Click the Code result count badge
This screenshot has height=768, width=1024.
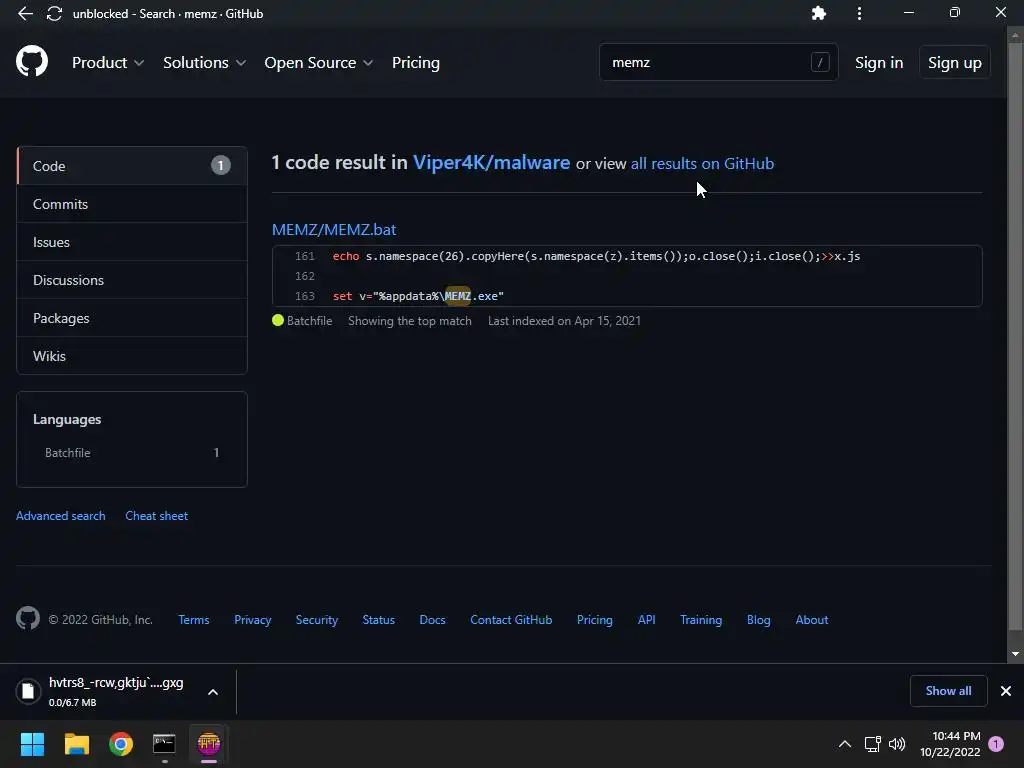pos(221,166)
